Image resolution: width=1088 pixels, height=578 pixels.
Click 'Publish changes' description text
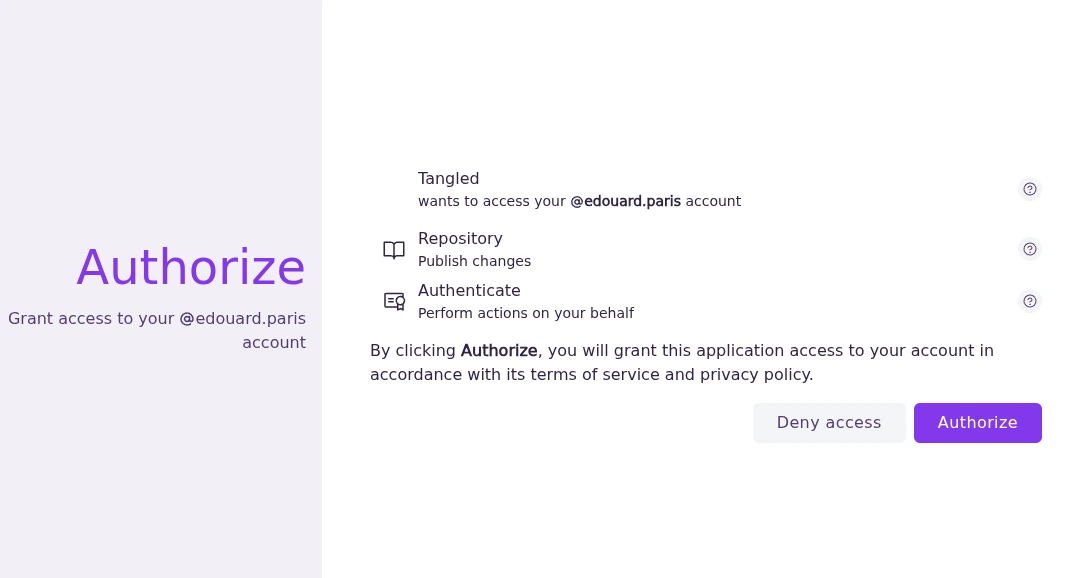[474, 262]
